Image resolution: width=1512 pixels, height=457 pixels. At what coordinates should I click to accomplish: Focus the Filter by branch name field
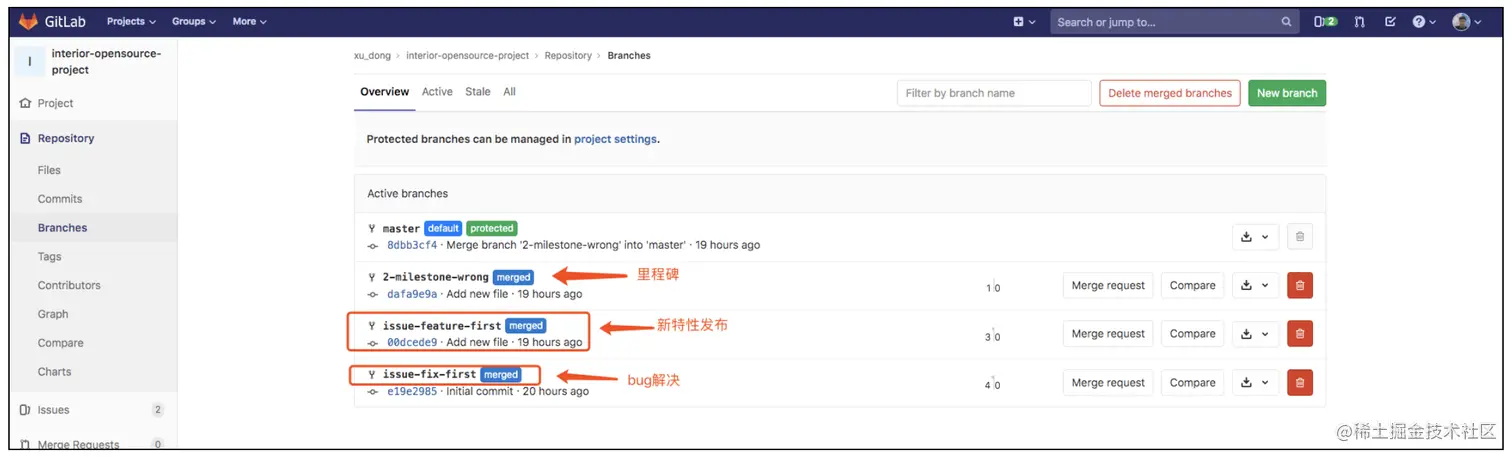(x=994, y=93)
